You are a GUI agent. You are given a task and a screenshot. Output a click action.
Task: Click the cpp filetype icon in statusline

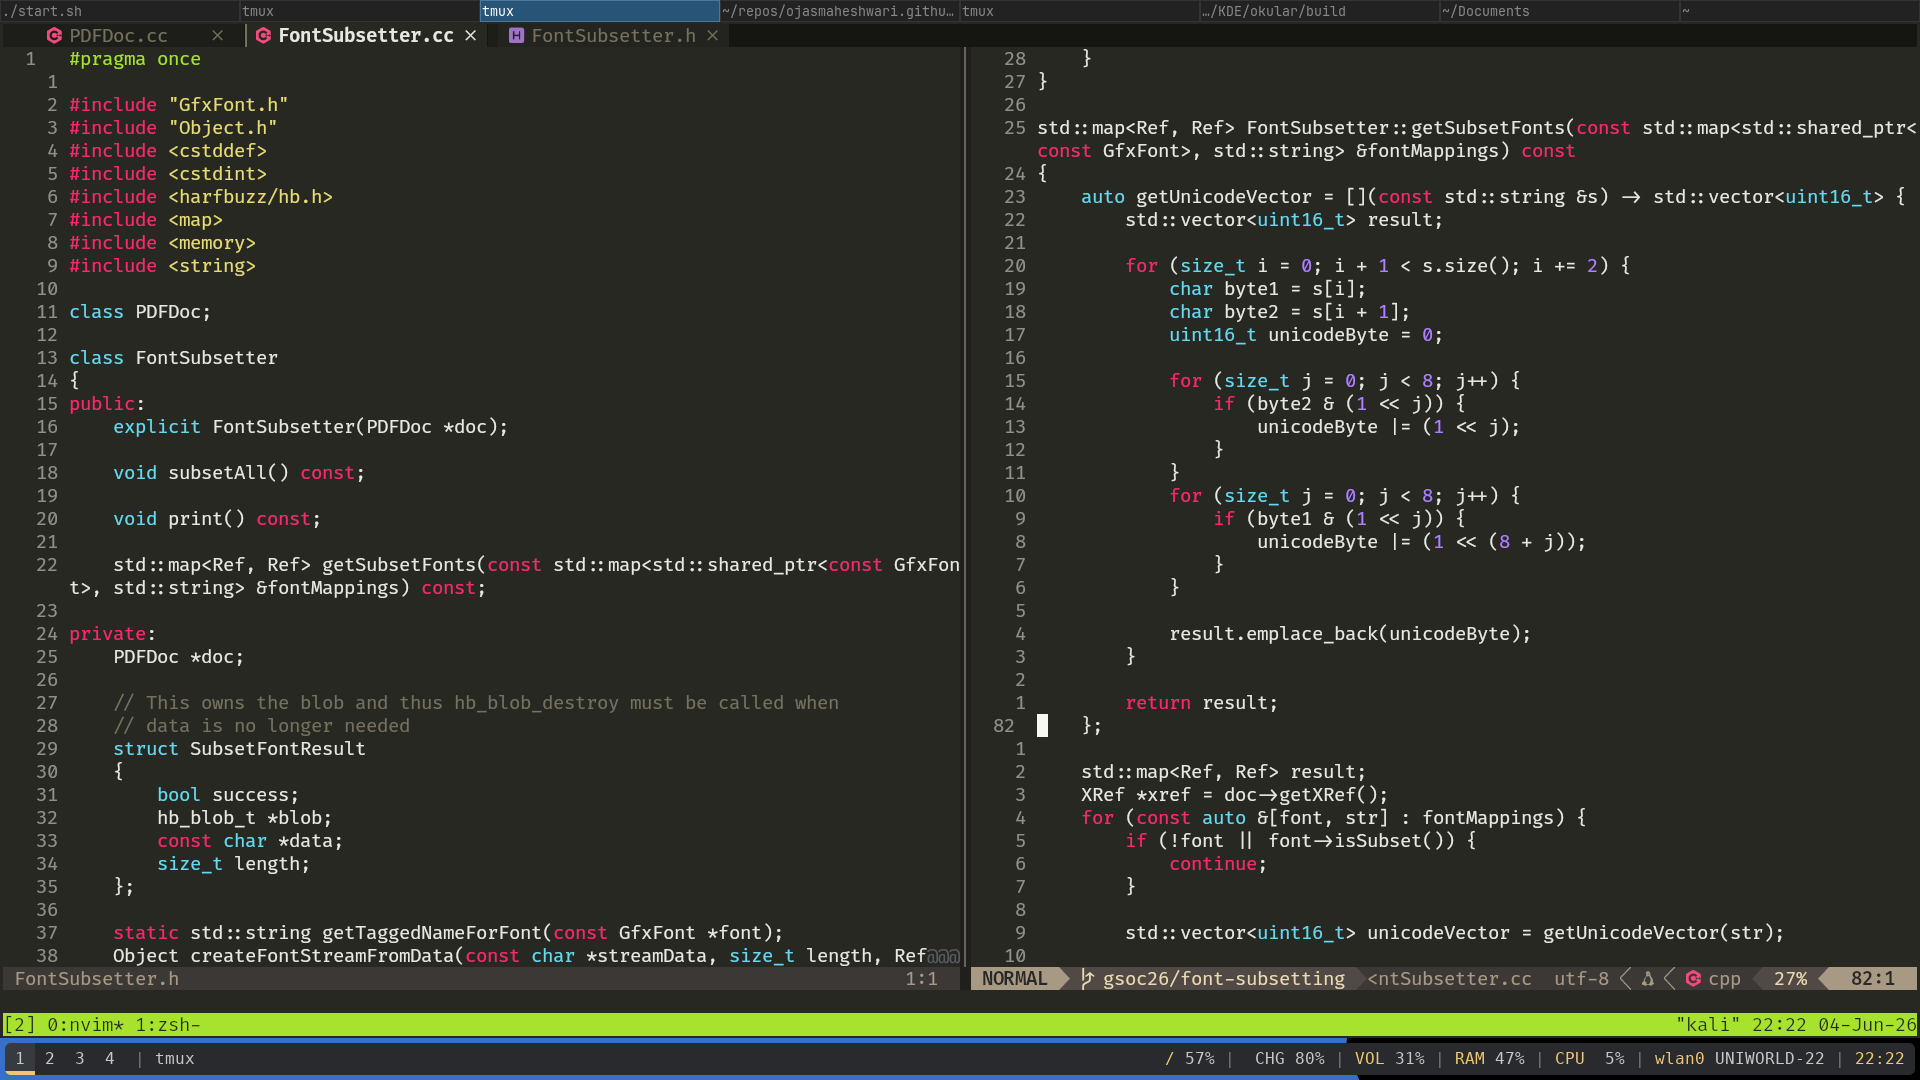(1693, 979)
